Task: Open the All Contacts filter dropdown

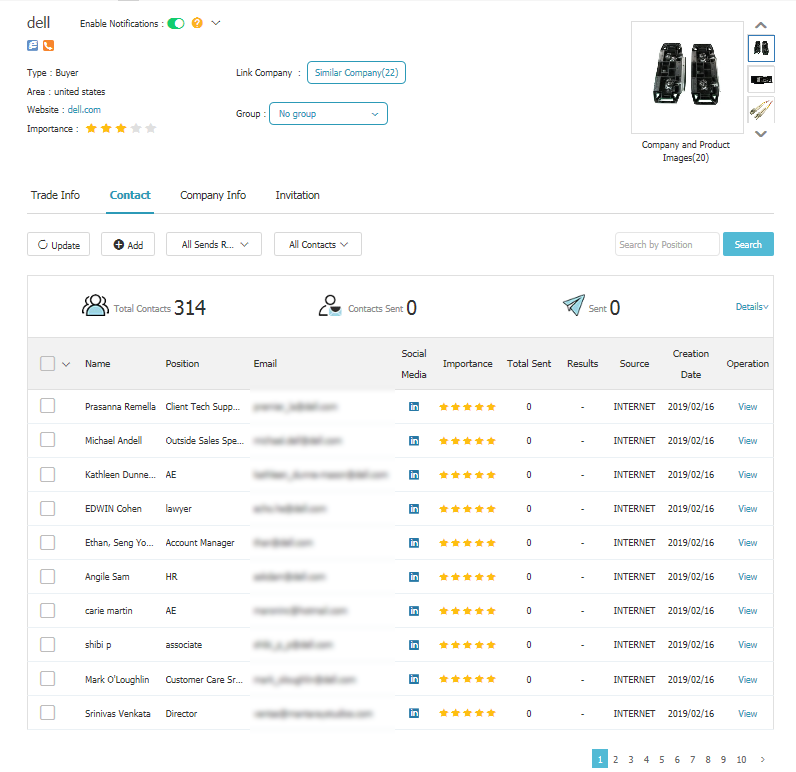Action: click(318, 244)
